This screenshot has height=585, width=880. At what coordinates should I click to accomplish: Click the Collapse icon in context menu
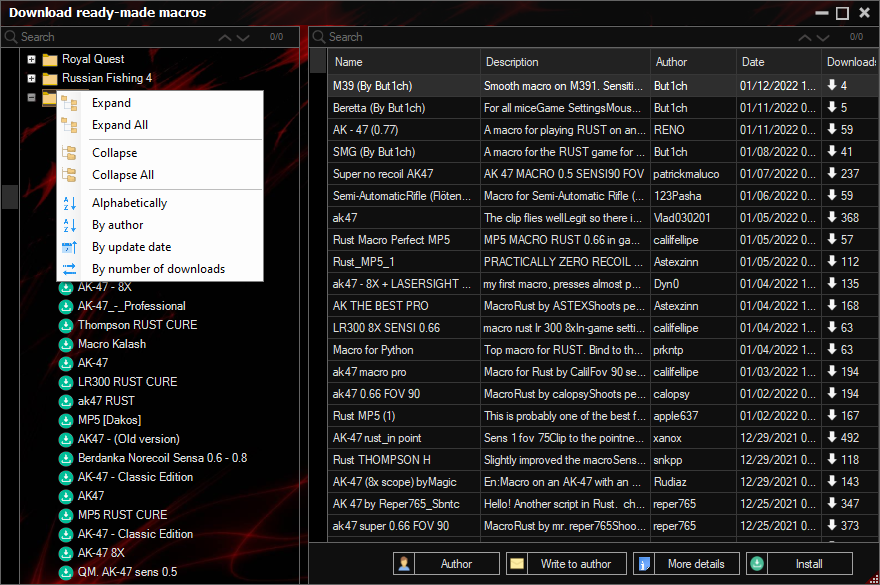point(70,153)
